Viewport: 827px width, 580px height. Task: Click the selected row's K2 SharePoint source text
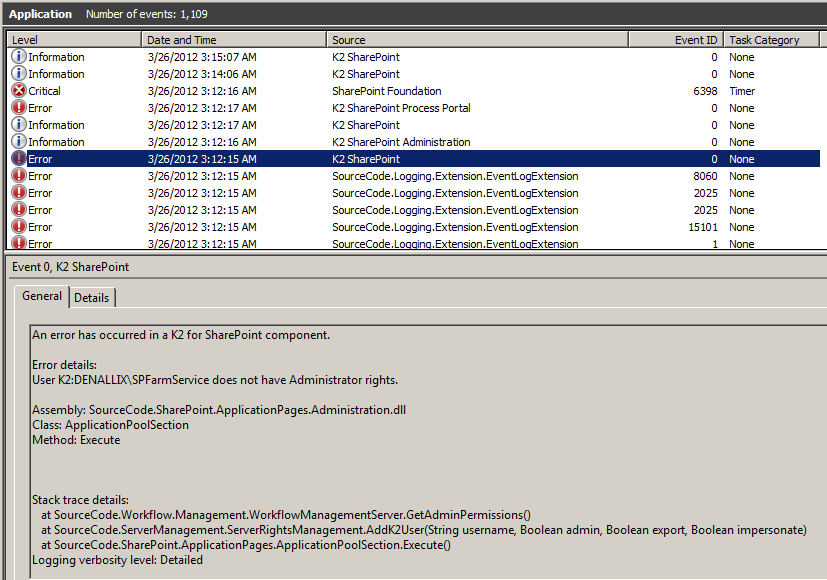point(366,159)
